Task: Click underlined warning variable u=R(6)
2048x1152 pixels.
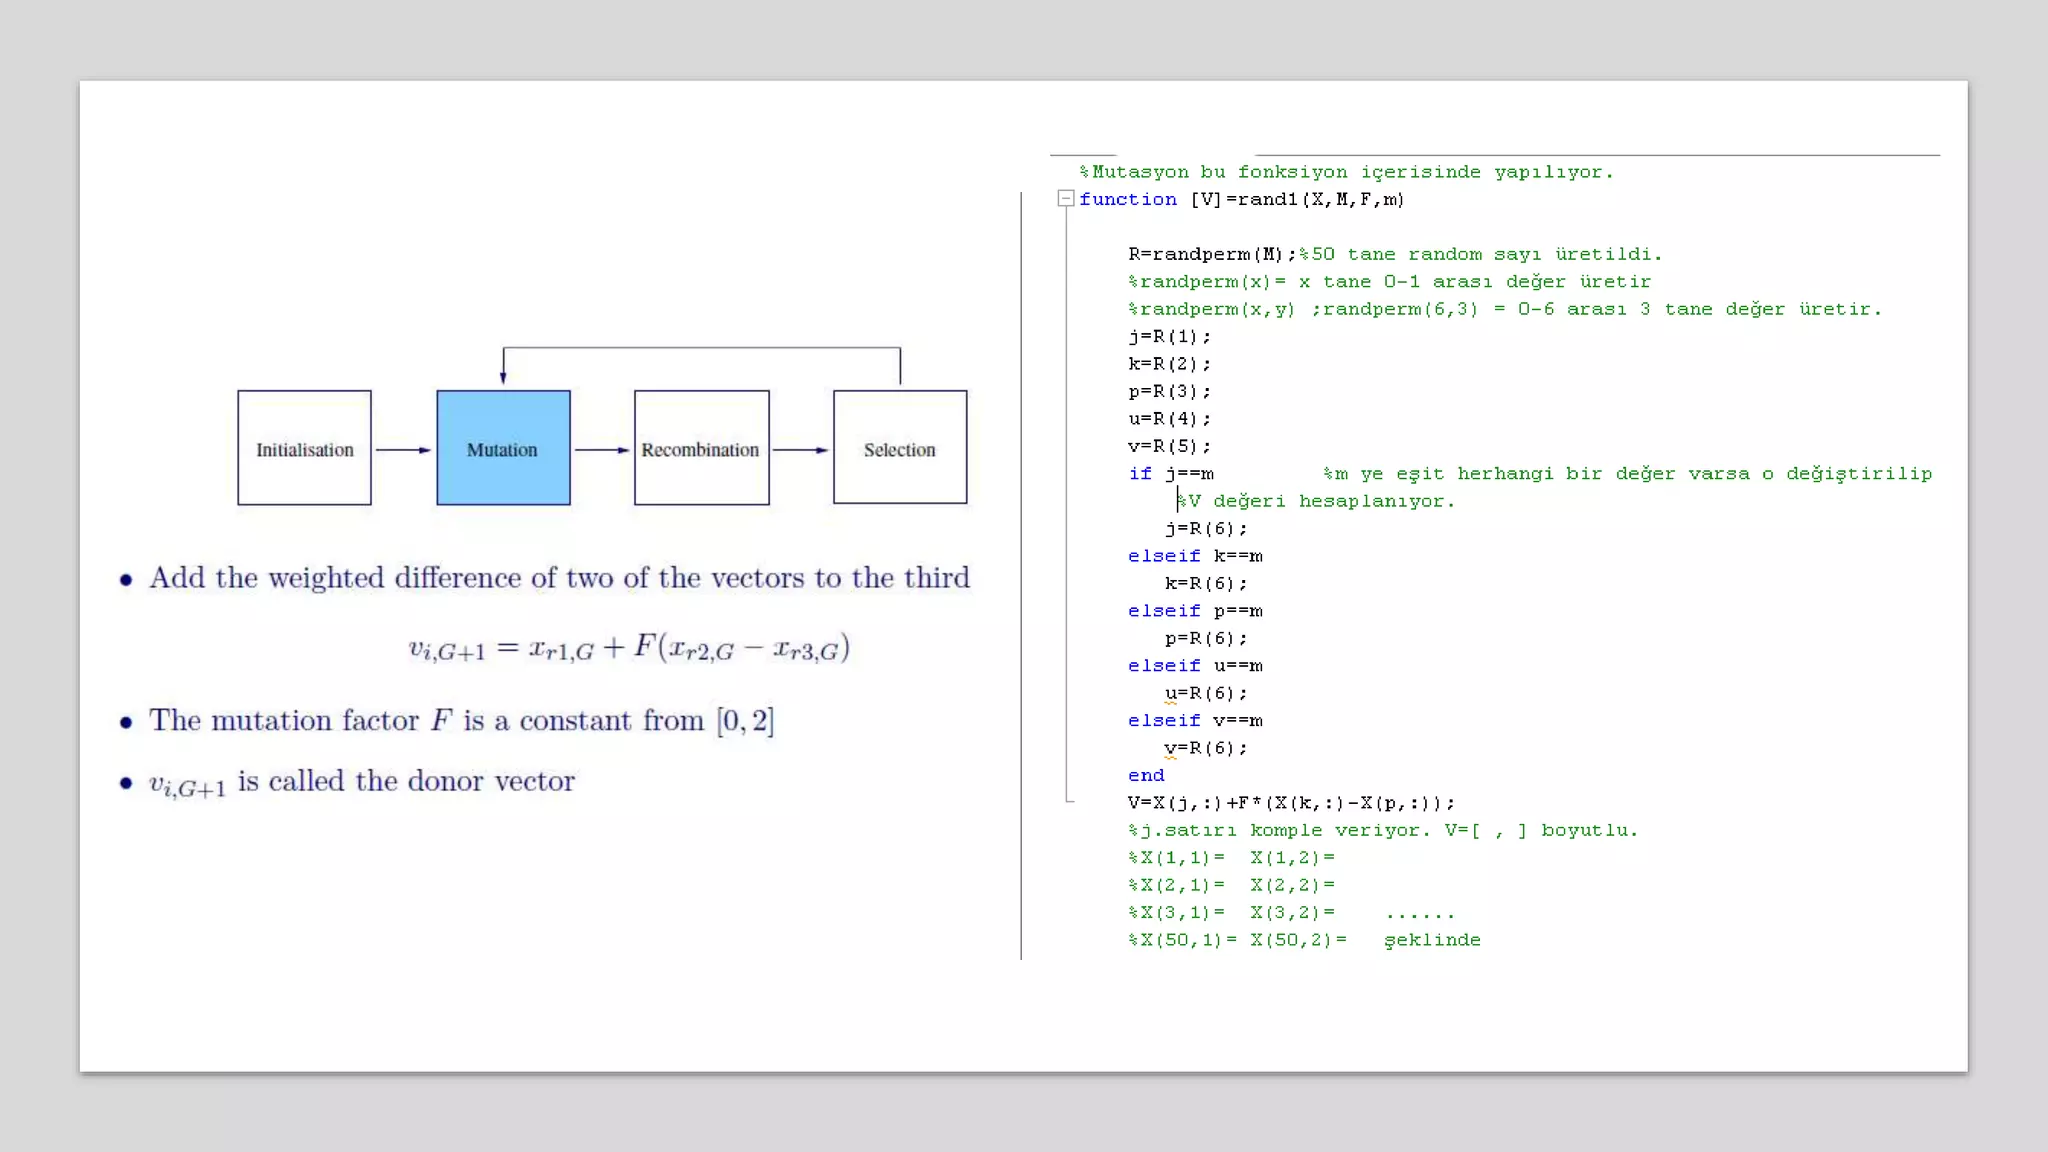Action: 1171,694
